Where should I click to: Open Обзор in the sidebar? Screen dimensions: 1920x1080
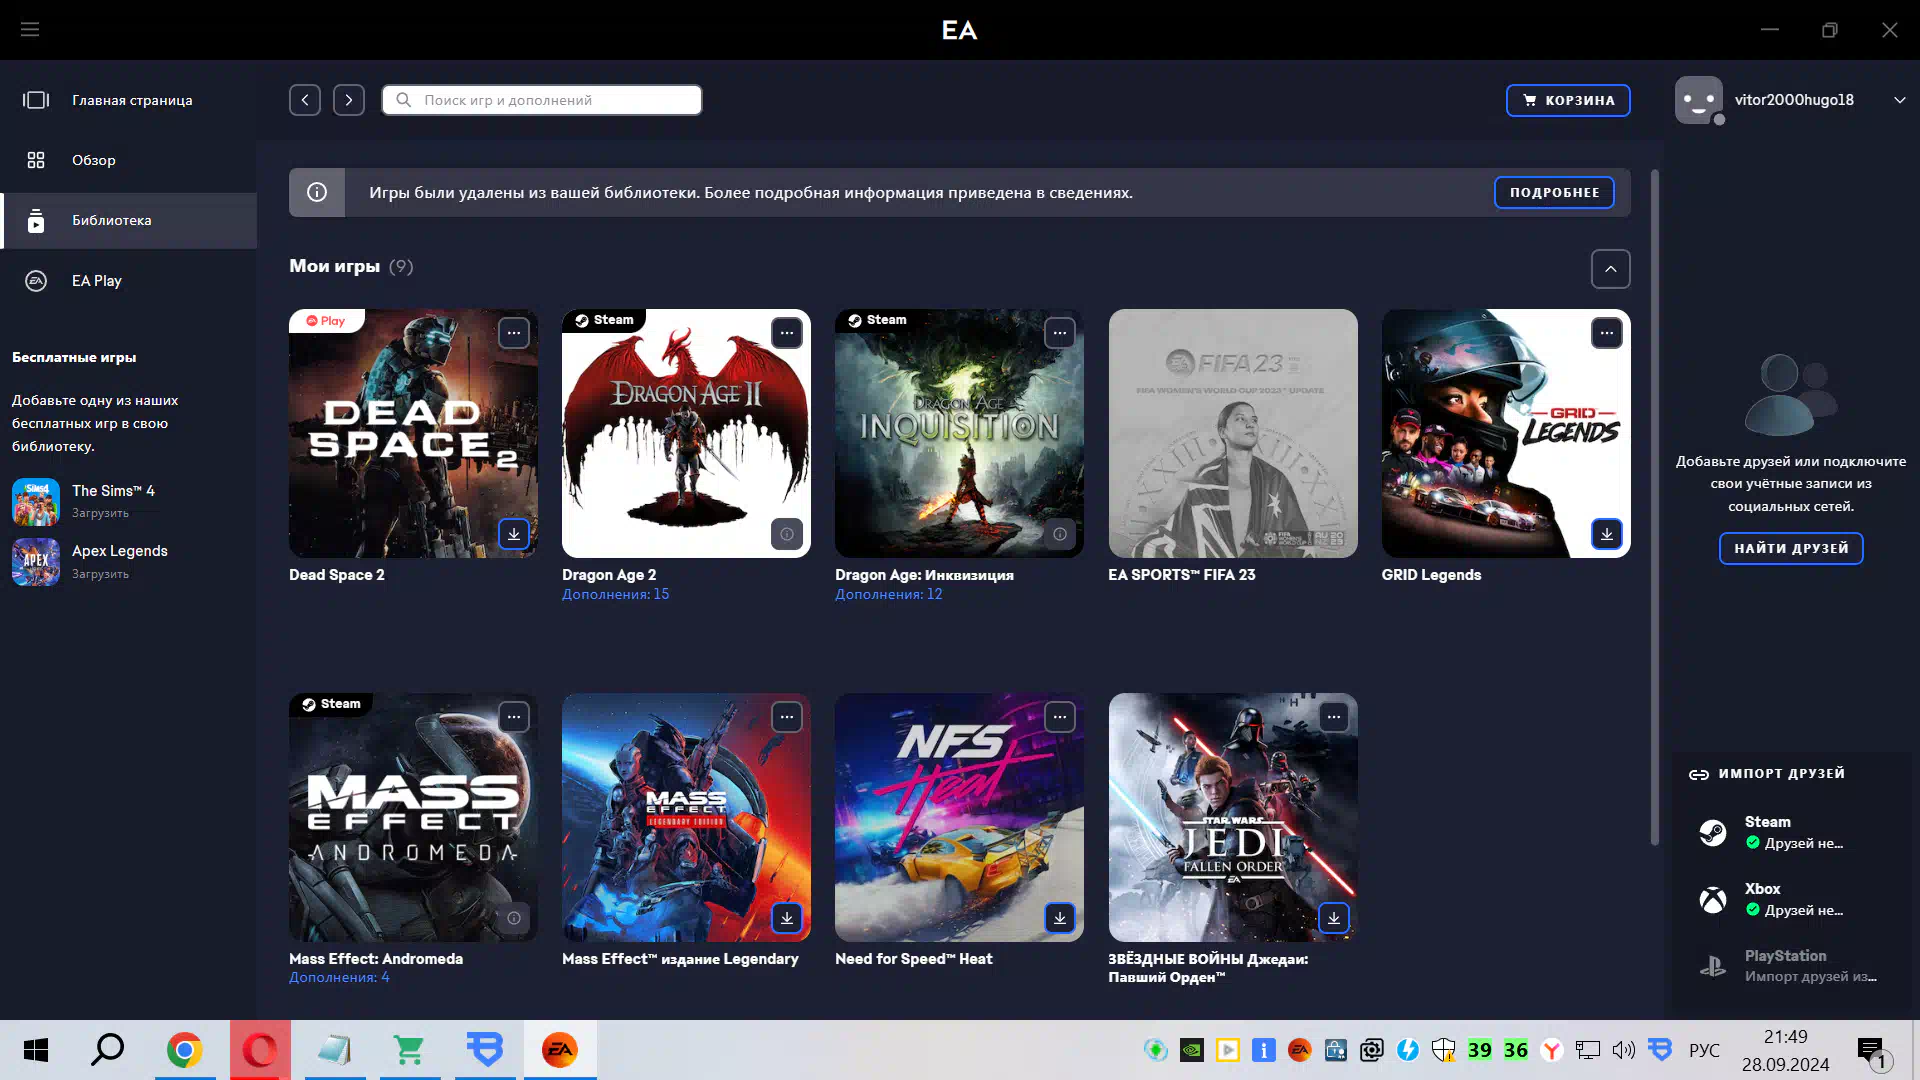click(129, 160)
